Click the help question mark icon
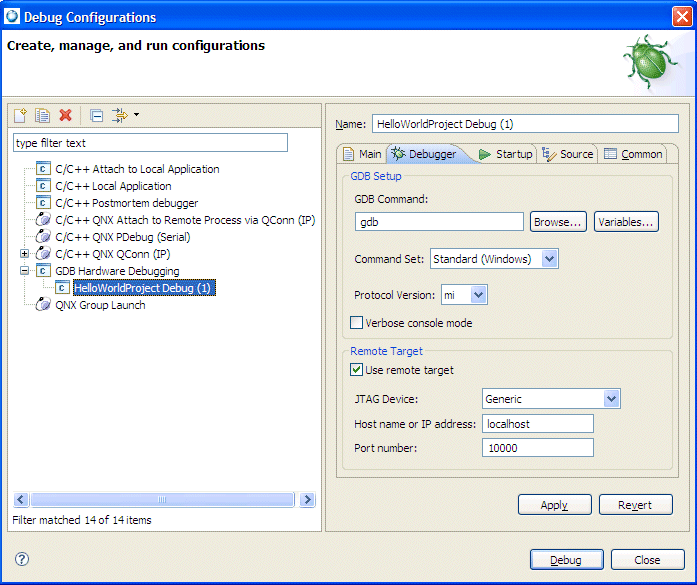Viewport: 697px width, 585px height. pos(22,559)
